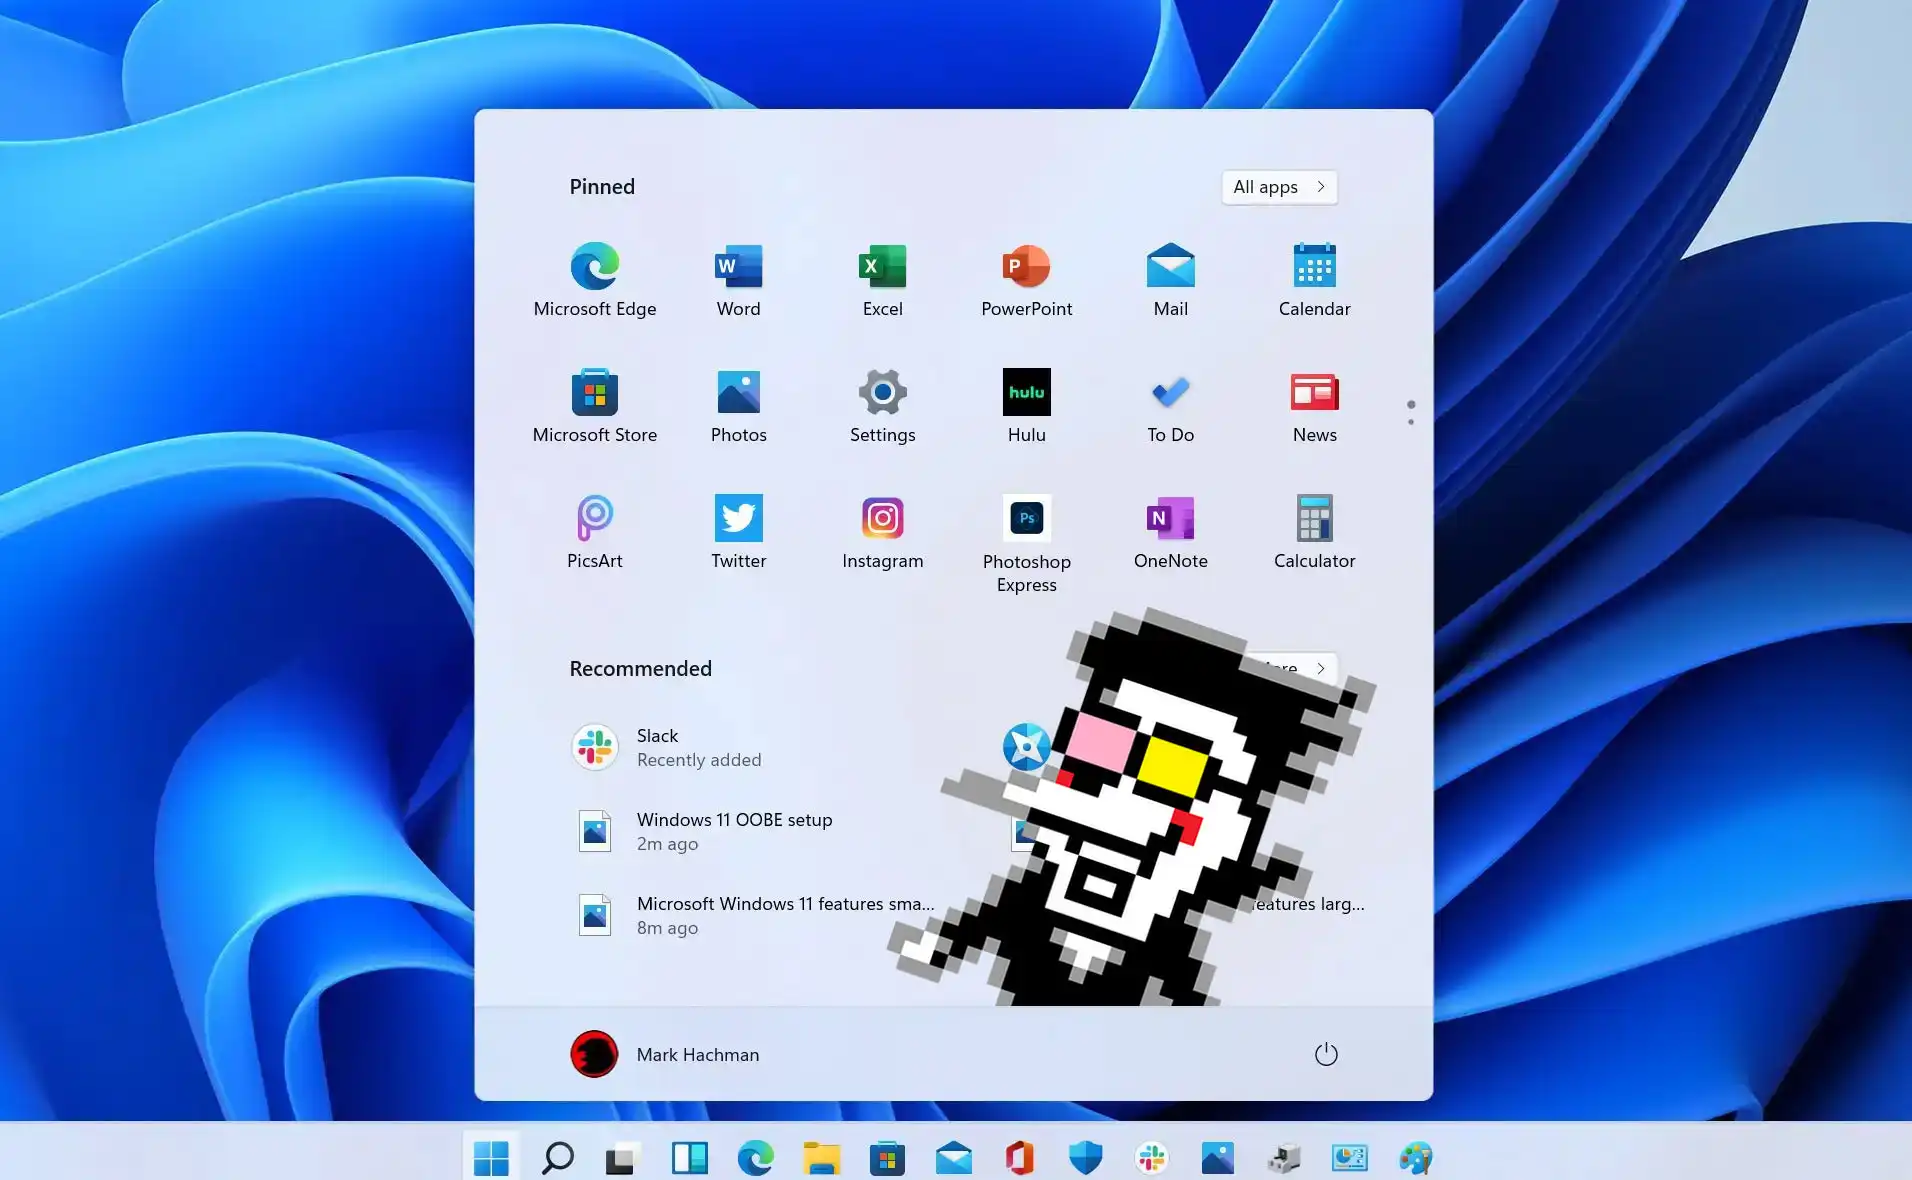Image resolution: width=1912 pixels, height=1180 pixels.
Task: Click the Power button
Action: point(1325,1054)
